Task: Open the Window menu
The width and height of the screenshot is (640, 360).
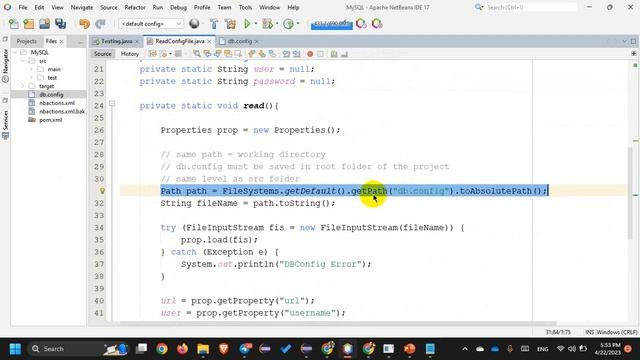Action: [x=269, y=7]
